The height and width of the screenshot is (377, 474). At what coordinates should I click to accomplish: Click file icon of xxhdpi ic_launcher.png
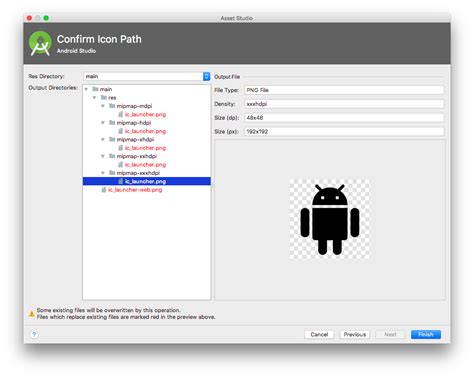pos(121,164)
